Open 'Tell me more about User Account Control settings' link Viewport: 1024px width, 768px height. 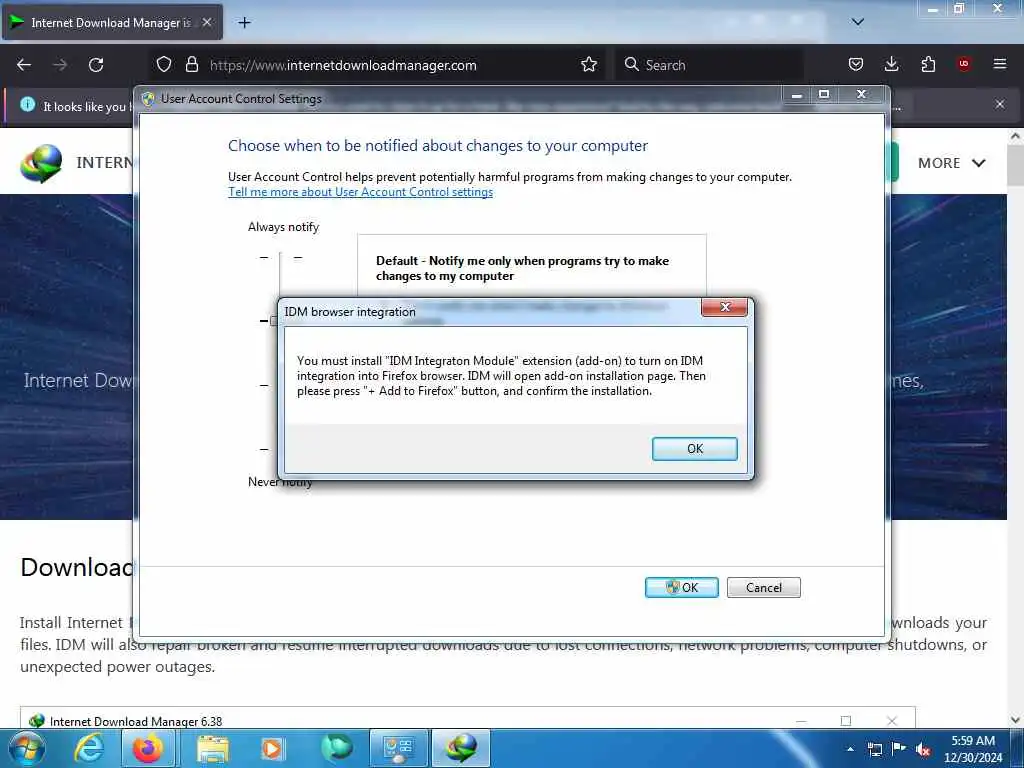point(360,192)
